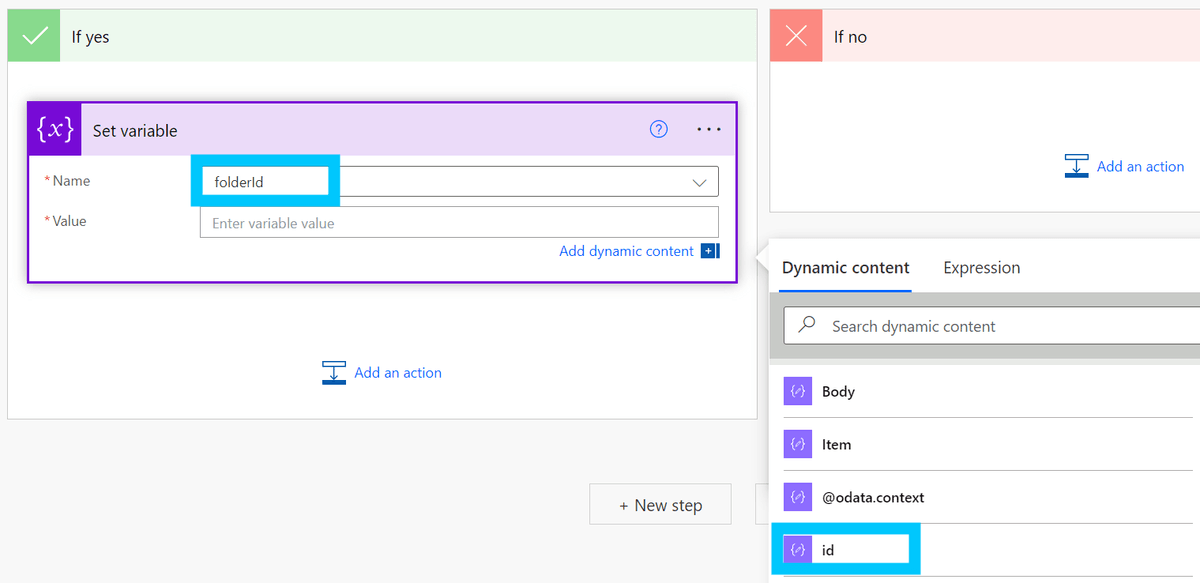This screenshot has height=583, width=1200.
Task: Click the + New step button
Action: [x=660, y=504]
